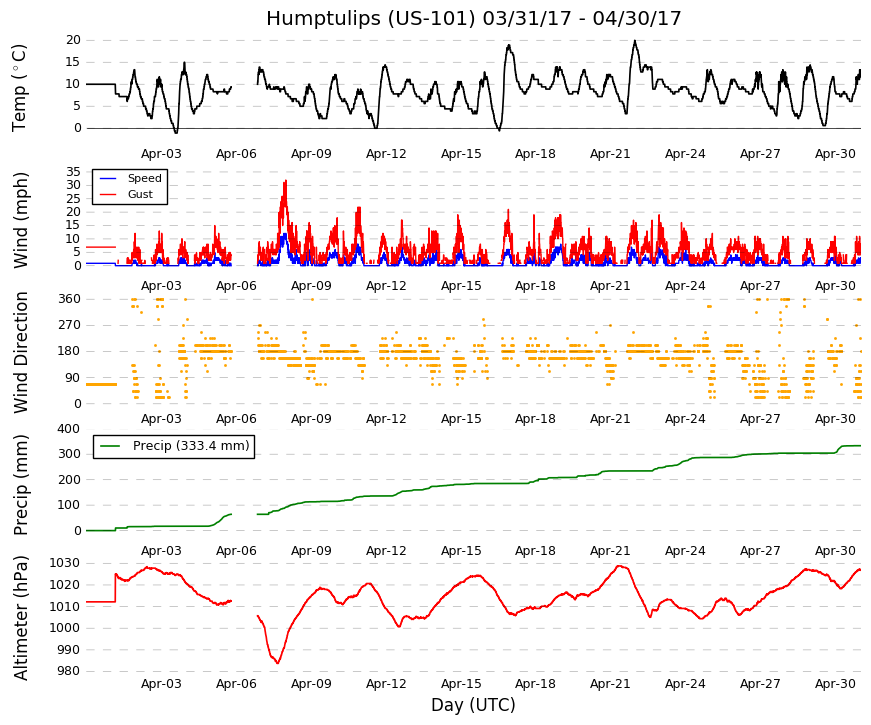Viewport: 871px width, 725px height.
Task: Click the red Gust legend line
Action: click(x=108, y=194)
